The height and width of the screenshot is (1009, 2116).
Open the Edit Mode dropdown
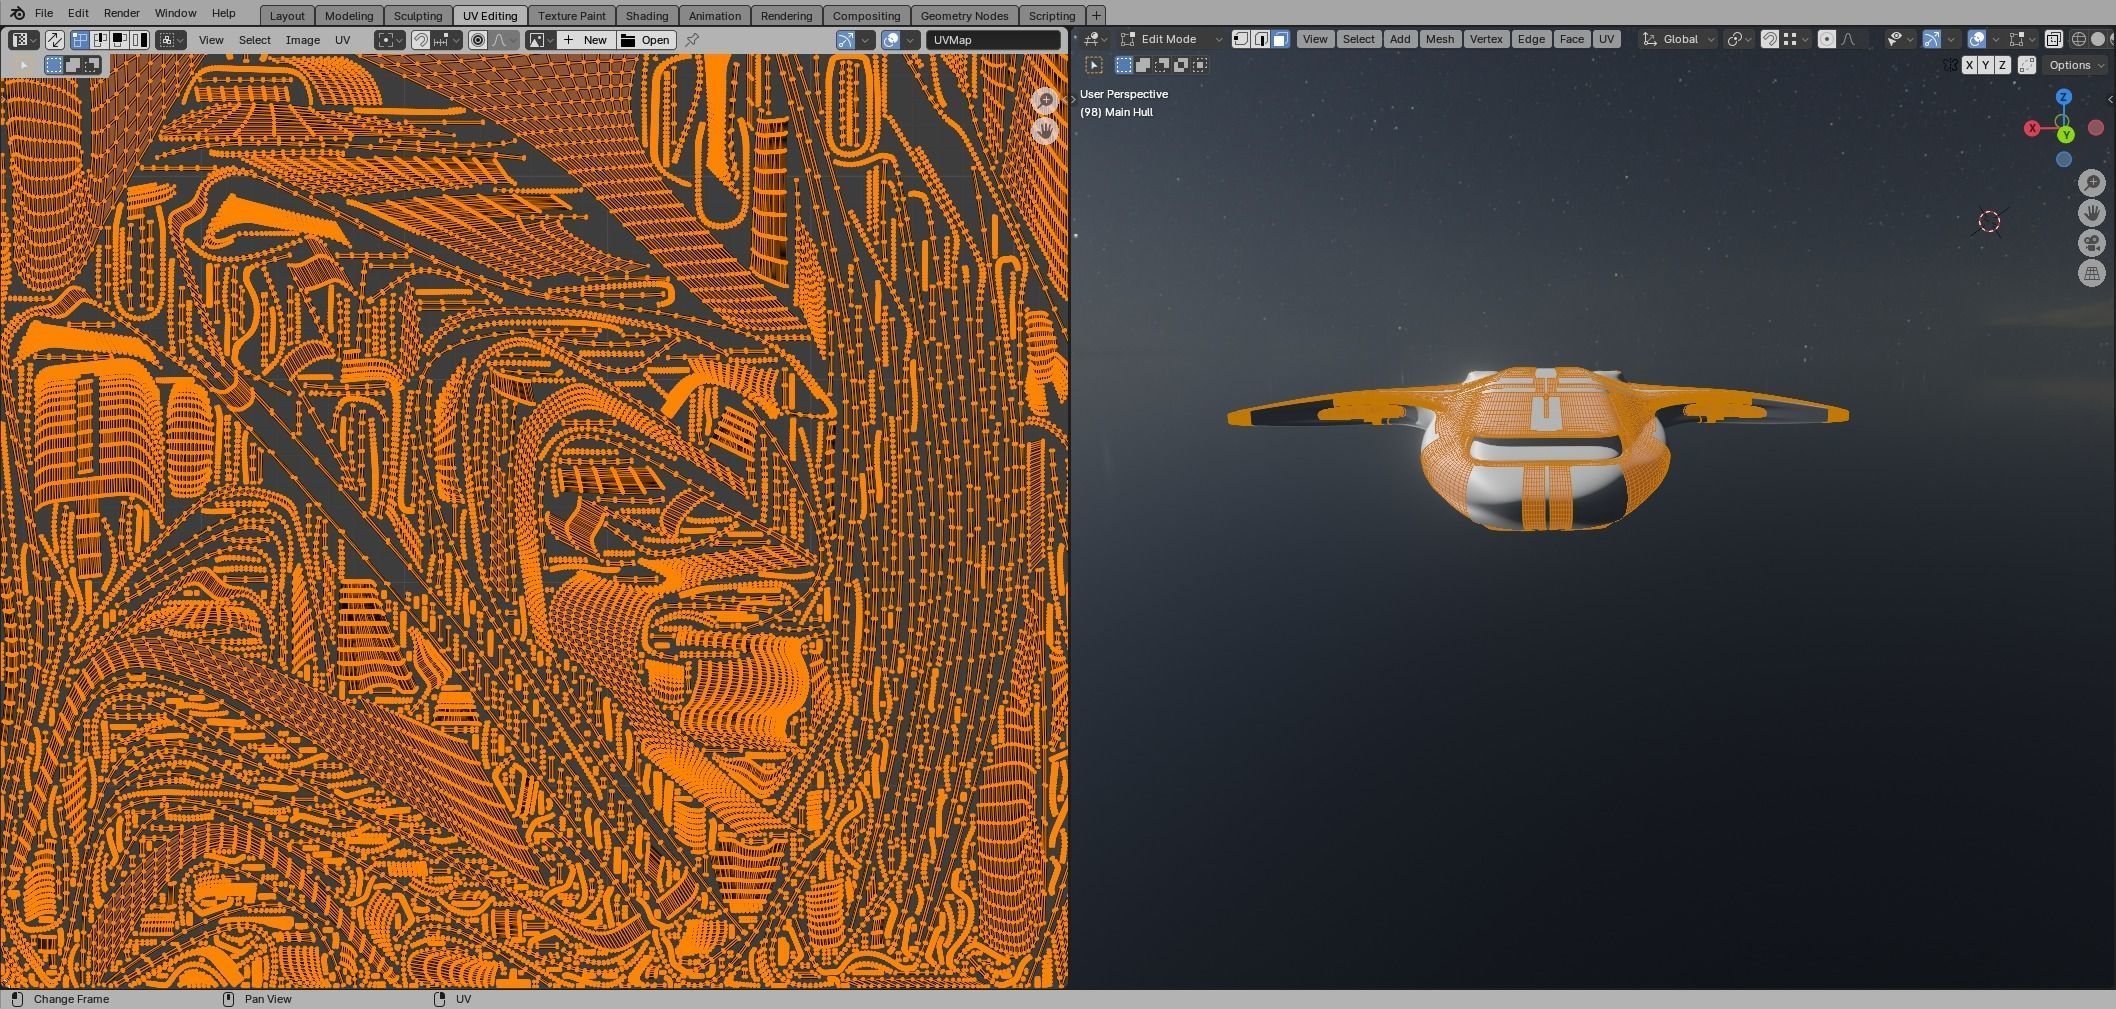coord(1170,39)
